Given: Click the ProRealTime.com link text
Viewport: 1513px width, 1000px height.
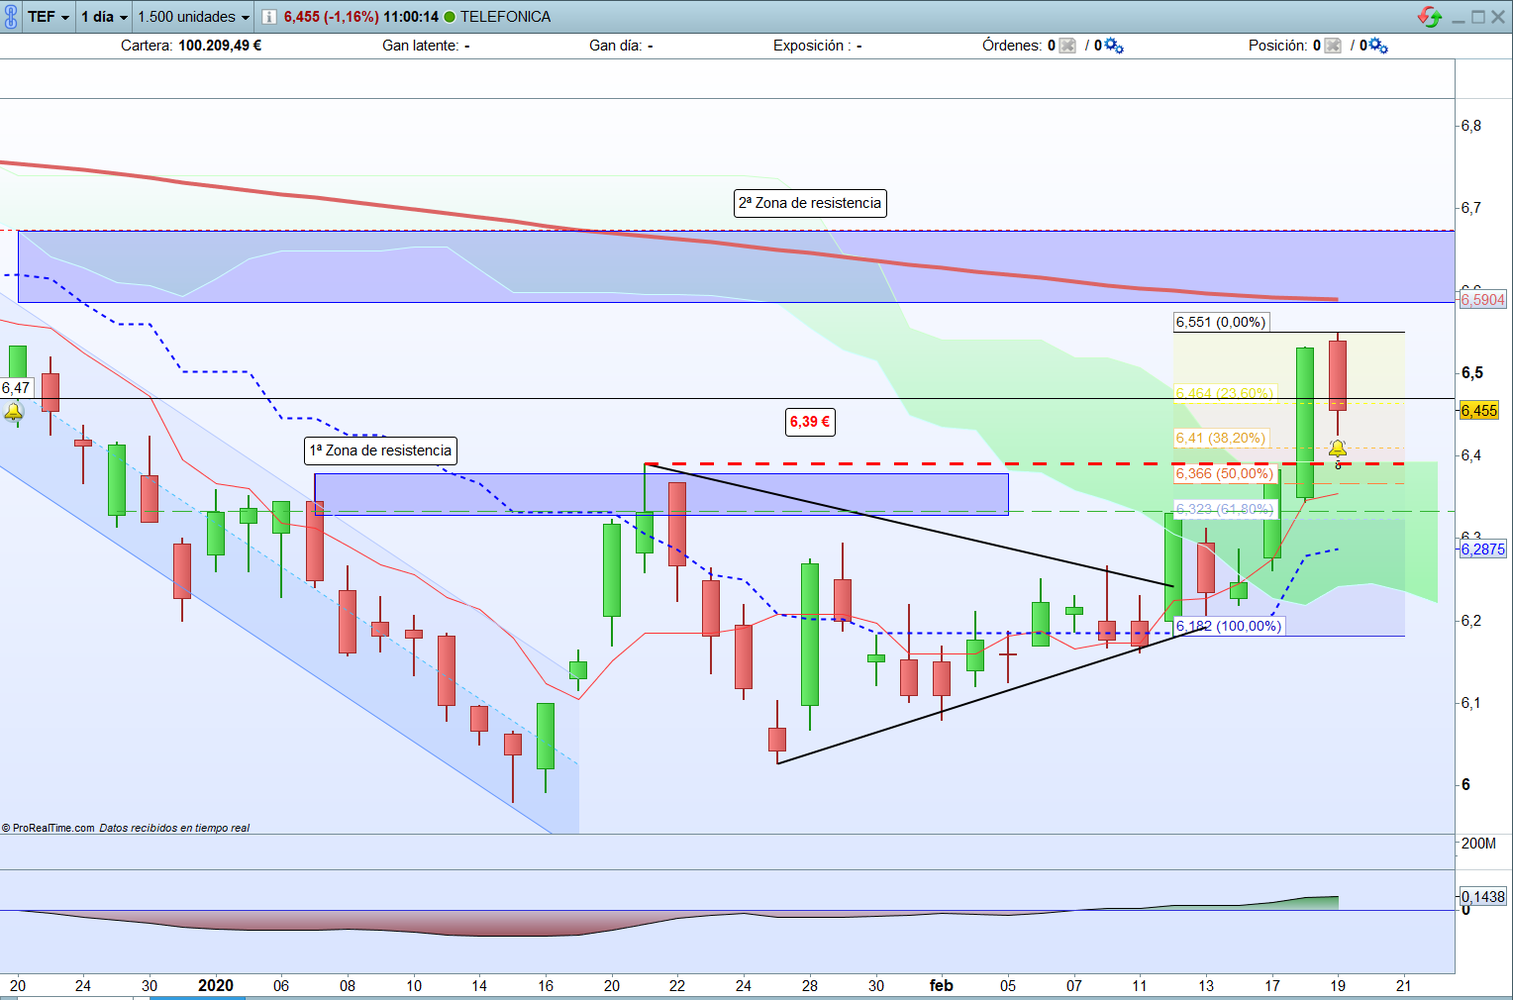Looking at the screenshot, I should tap(53, 828).
